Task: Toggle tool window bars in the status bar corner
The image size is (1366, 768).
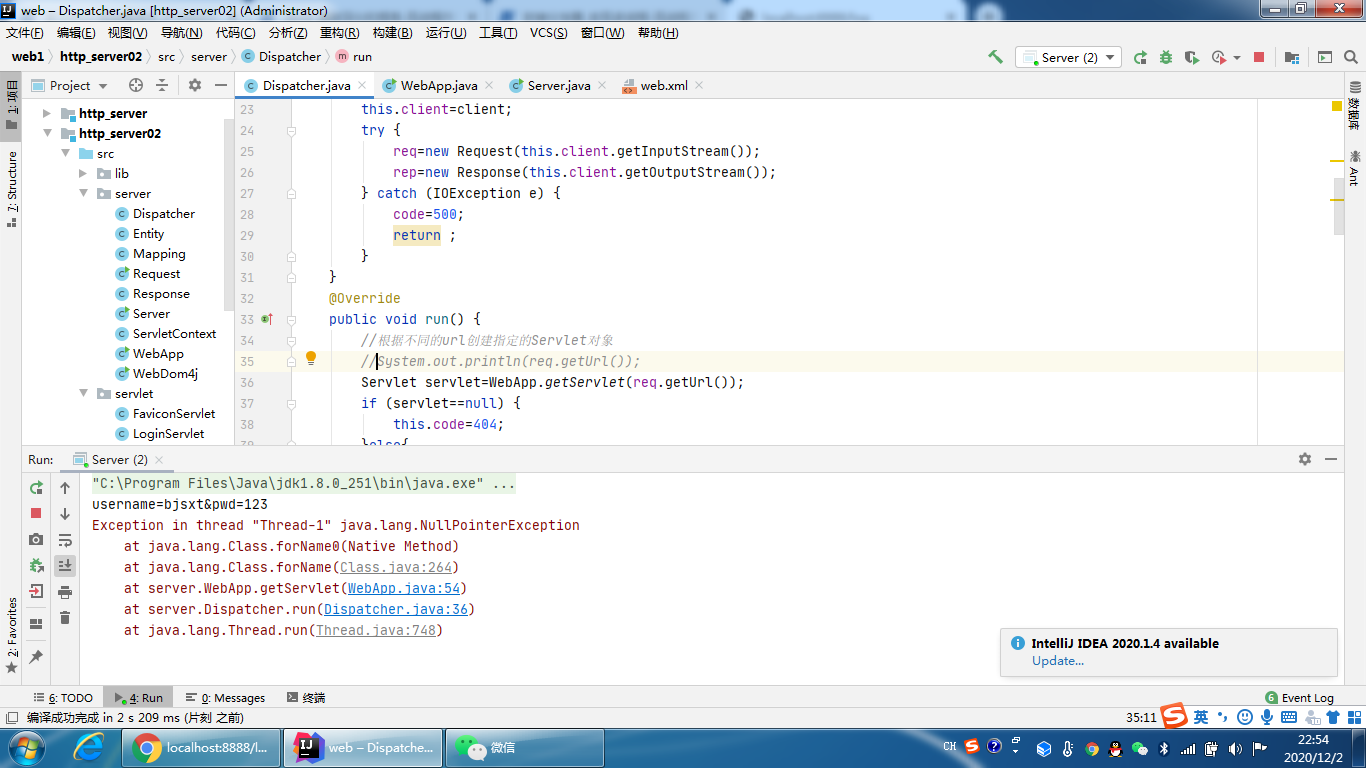Action: point(11,717)
